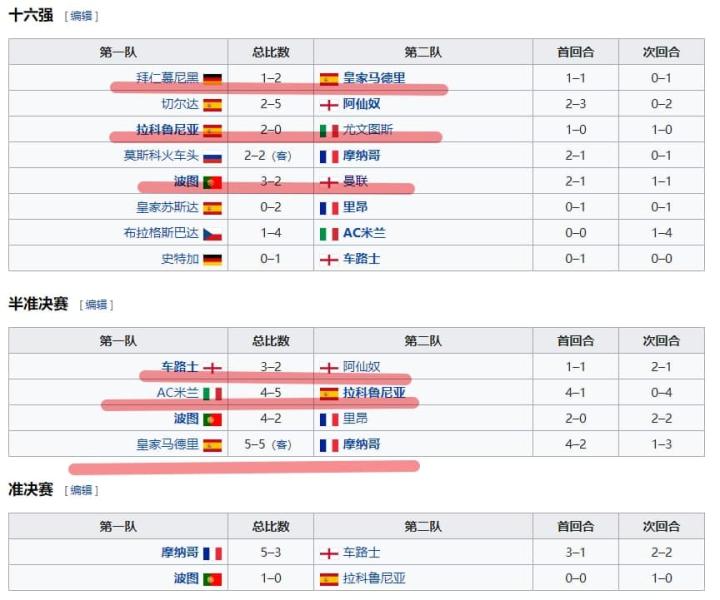720x600 pixels.
Task: Click the German flag beside 拜仁慕尼黑
Action: pyautogui.click(x=212, y=78)
